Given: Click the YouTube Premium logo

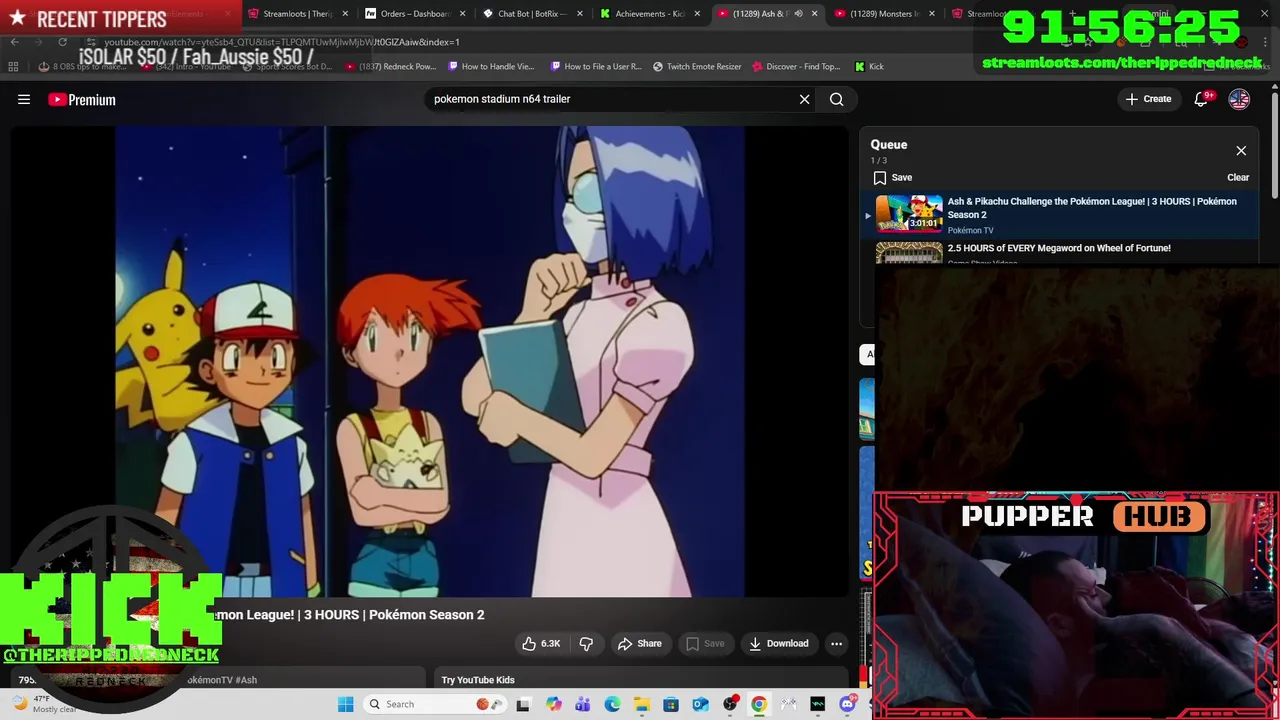Looking at the screenshot, I should tap(82, 99).
